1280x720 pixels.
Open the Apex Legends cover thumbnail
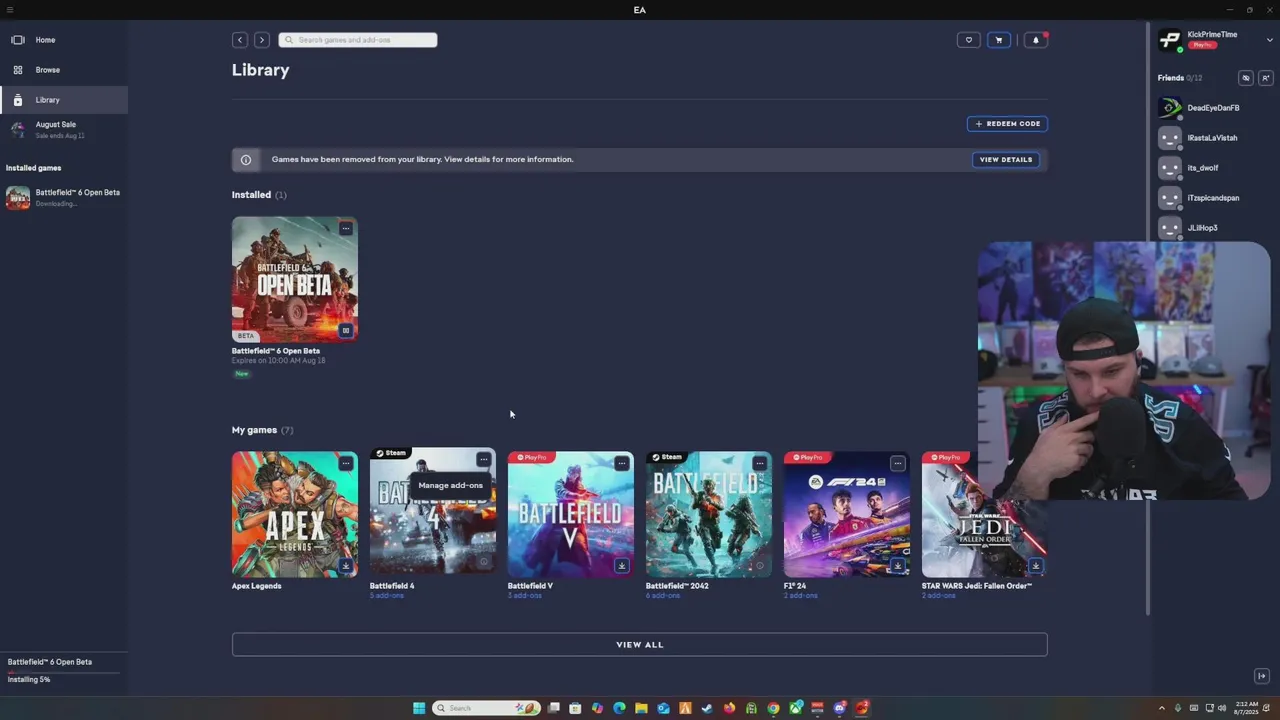click(x=294, y=514)
